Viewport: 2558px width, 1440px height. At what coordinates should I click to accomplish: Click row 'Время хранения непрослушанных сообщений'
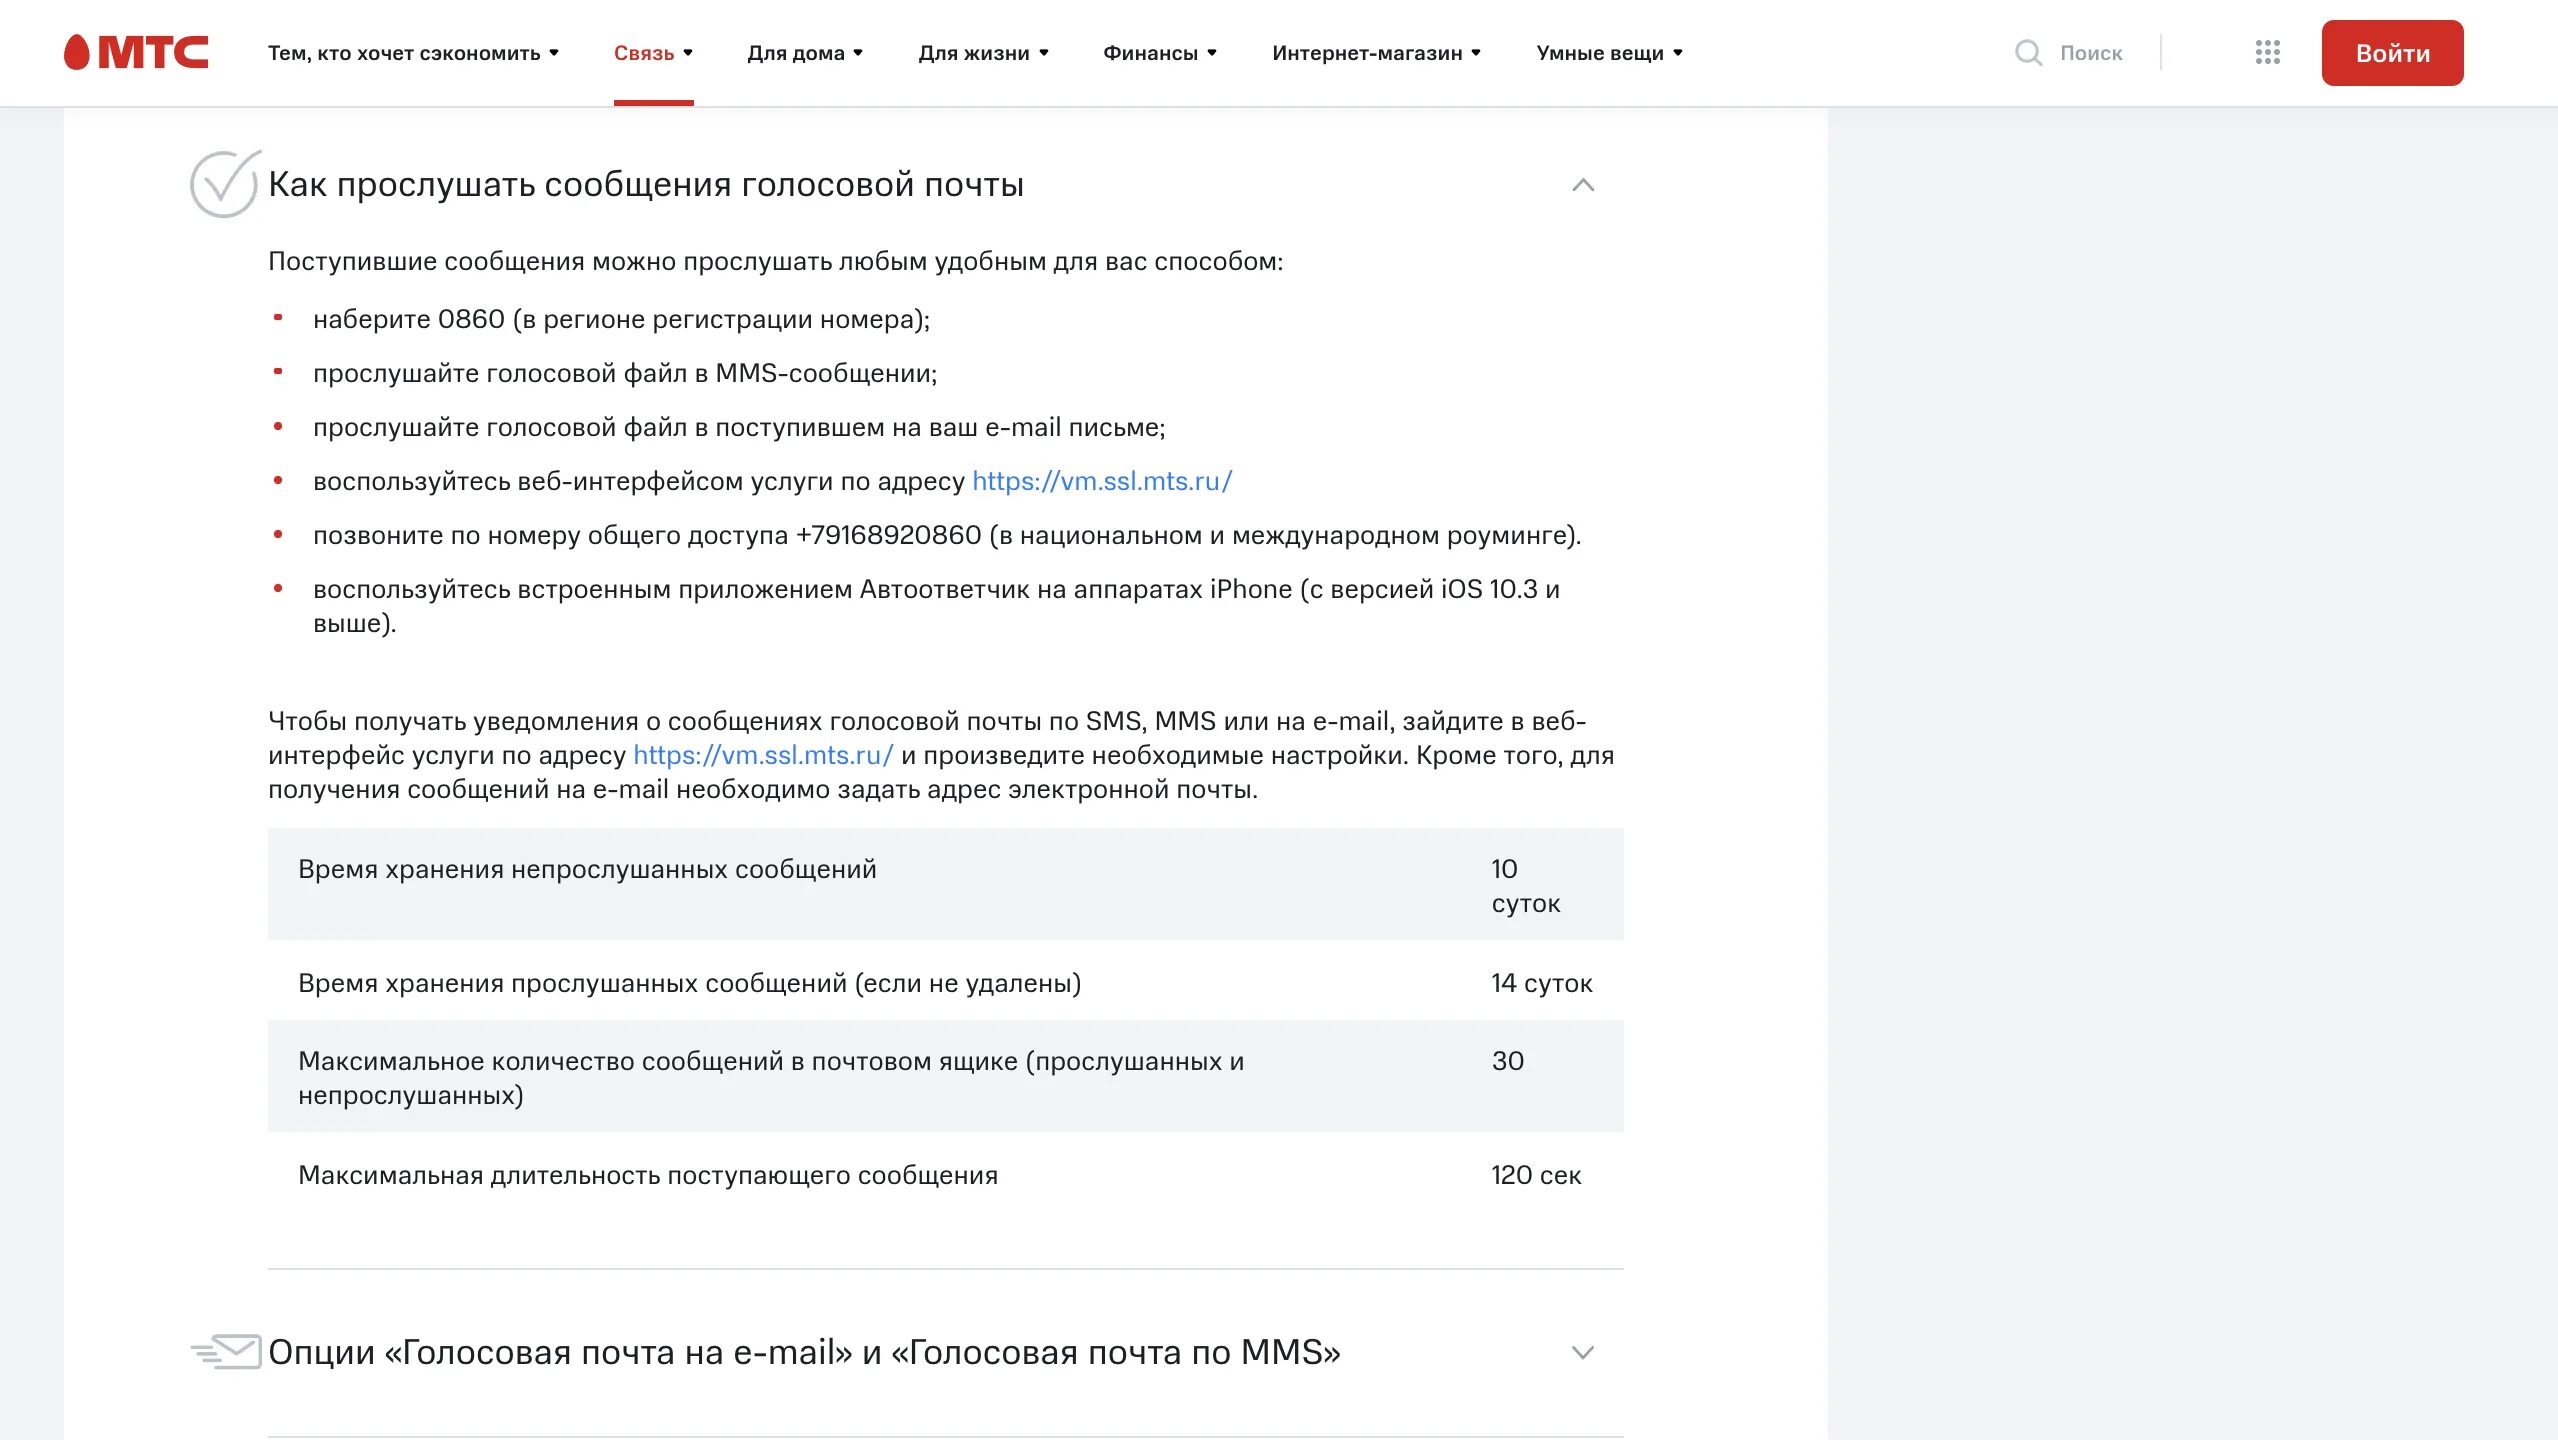point(945,884)
